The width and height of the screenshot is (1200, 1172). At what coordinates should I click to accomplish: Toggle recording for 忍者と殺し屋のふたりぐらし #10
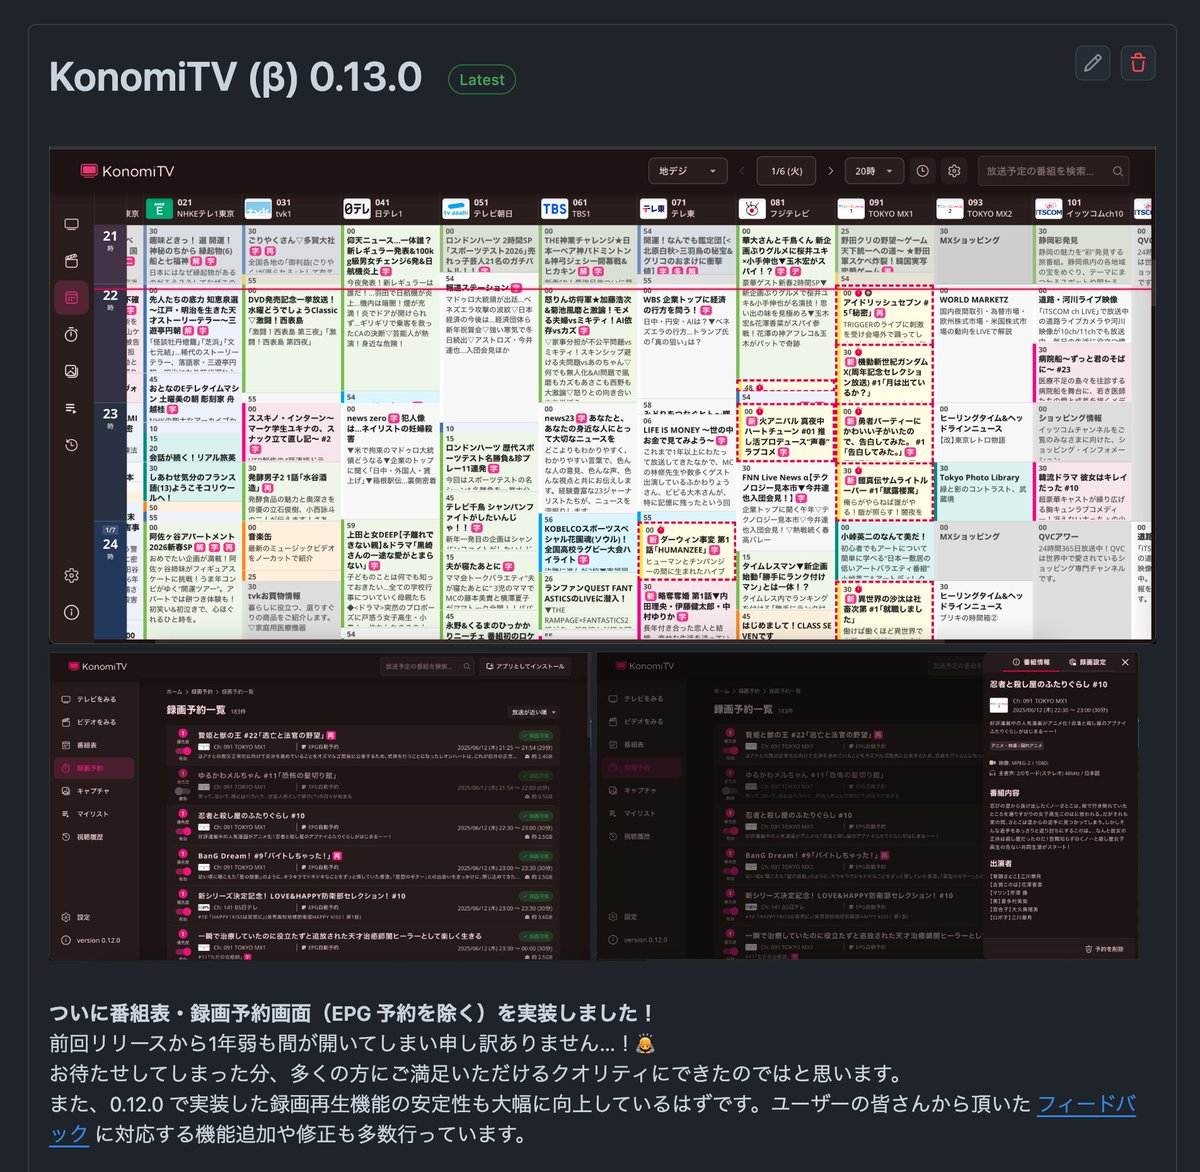click(183, 831)
